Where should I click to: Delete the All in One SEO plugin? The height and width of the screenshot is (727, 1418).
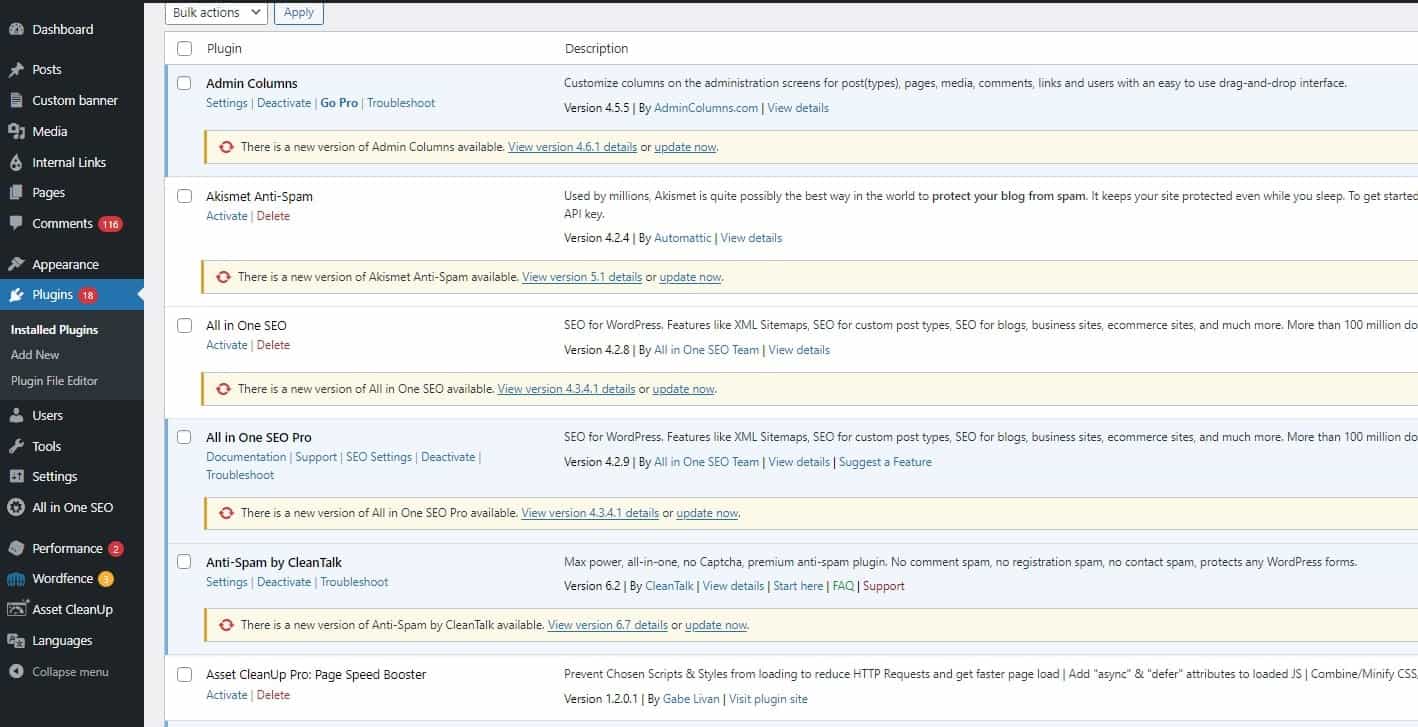click(x=273, y=345)
